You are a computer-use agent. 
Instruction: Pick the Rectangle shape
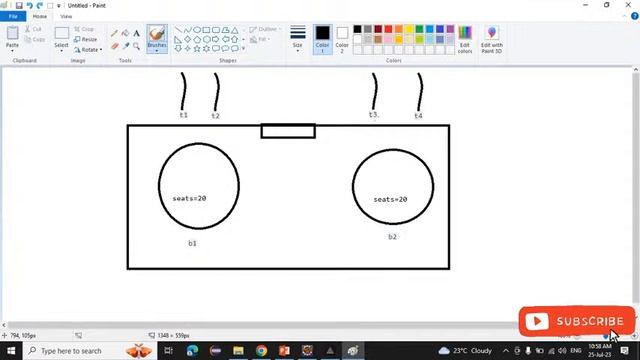tap(206, 30)
